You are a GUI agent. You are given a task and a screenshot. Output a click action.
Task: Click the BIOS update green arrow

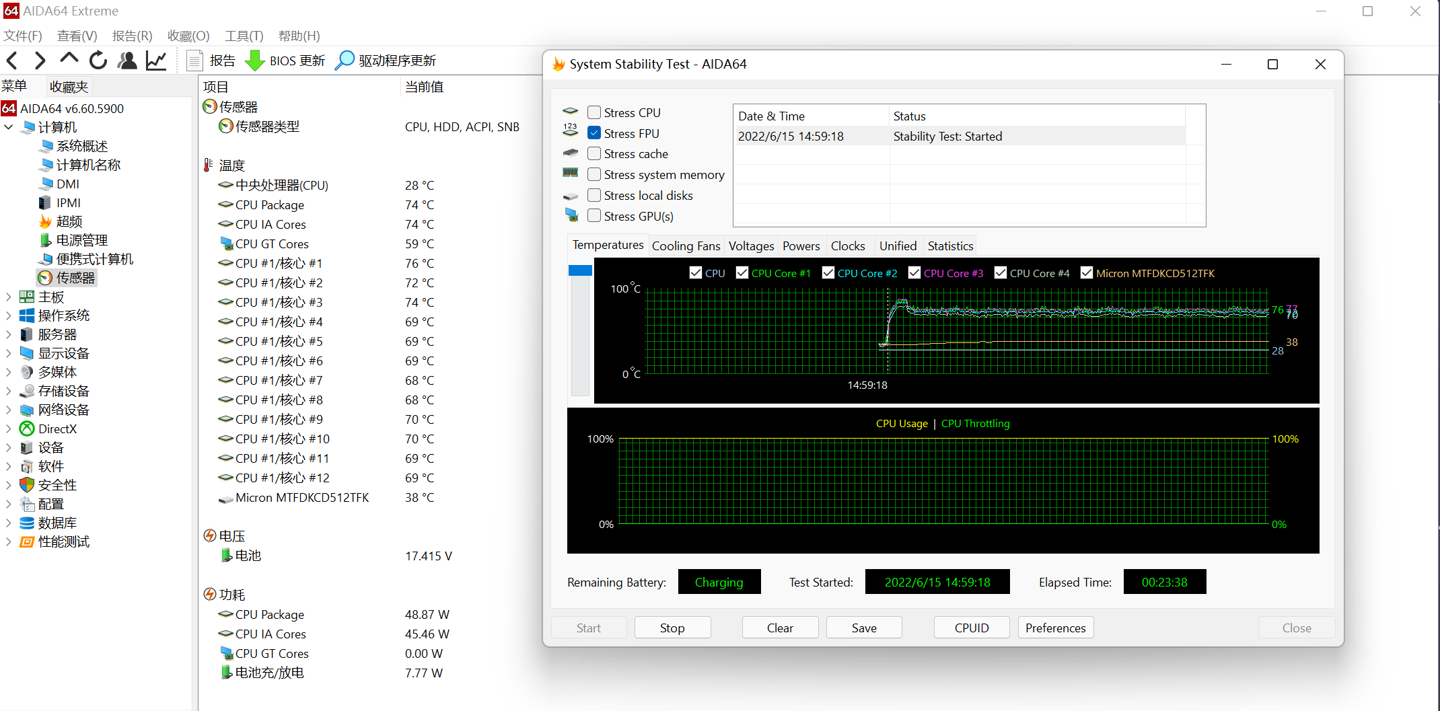pyautogui.click(x=255, y=61)
